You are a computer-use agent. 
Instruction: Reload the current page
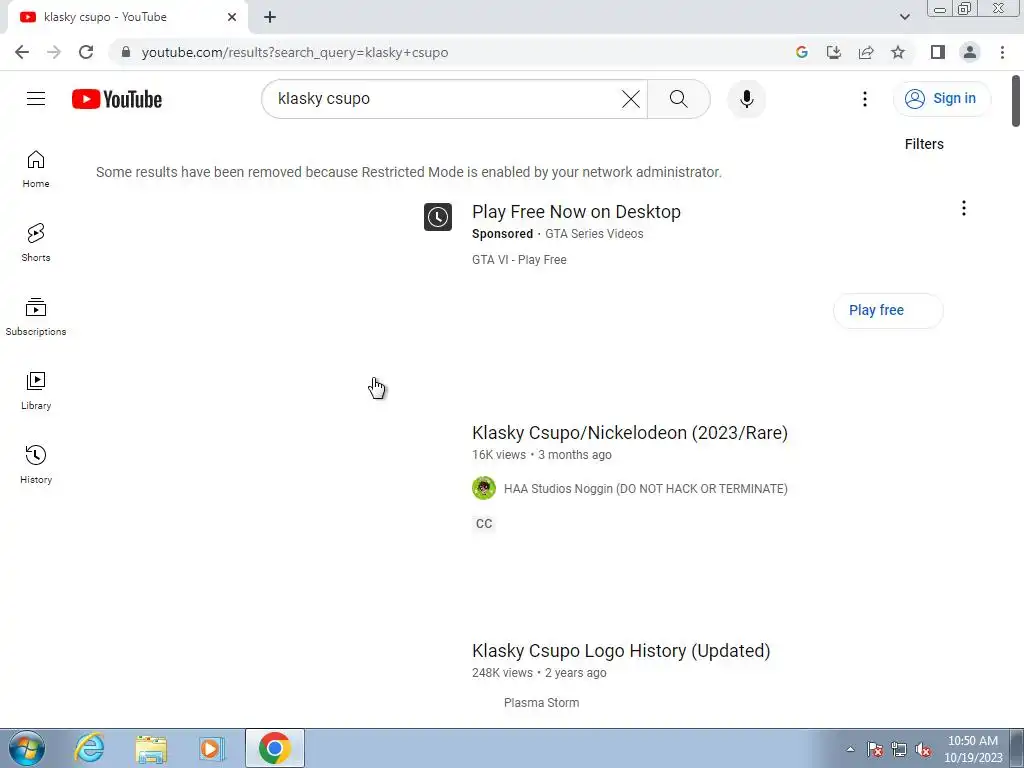pos(86,52)
